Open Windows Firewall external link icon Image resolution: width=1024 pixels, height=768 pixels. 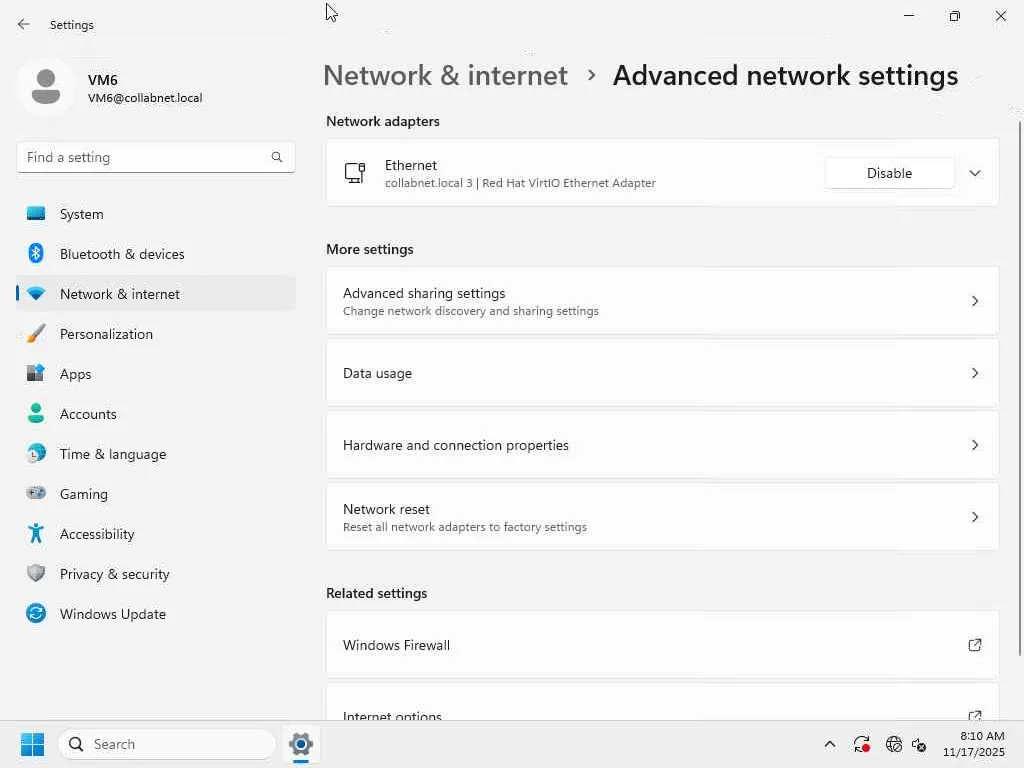975,645
